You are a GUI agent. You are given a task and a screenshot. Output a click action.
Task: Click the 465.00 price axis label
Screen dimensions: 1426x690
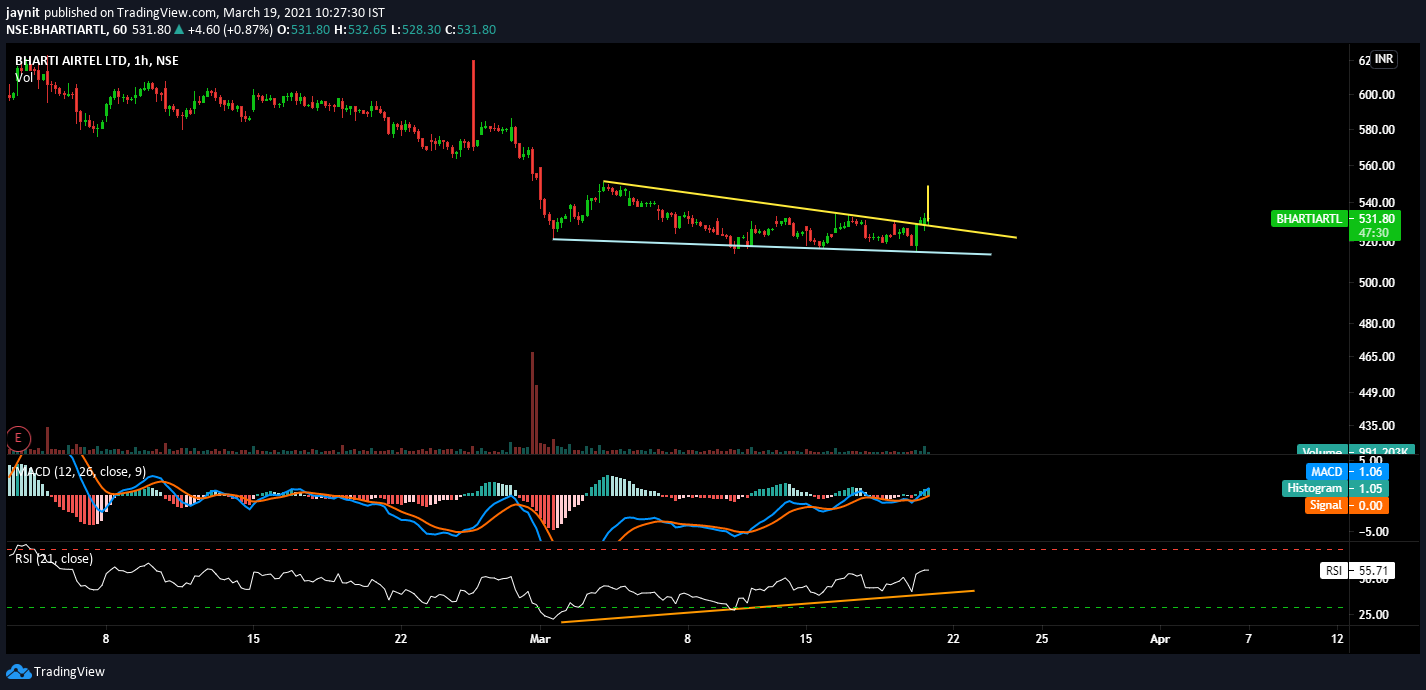pyautogui.click(x=1375, y=357)
